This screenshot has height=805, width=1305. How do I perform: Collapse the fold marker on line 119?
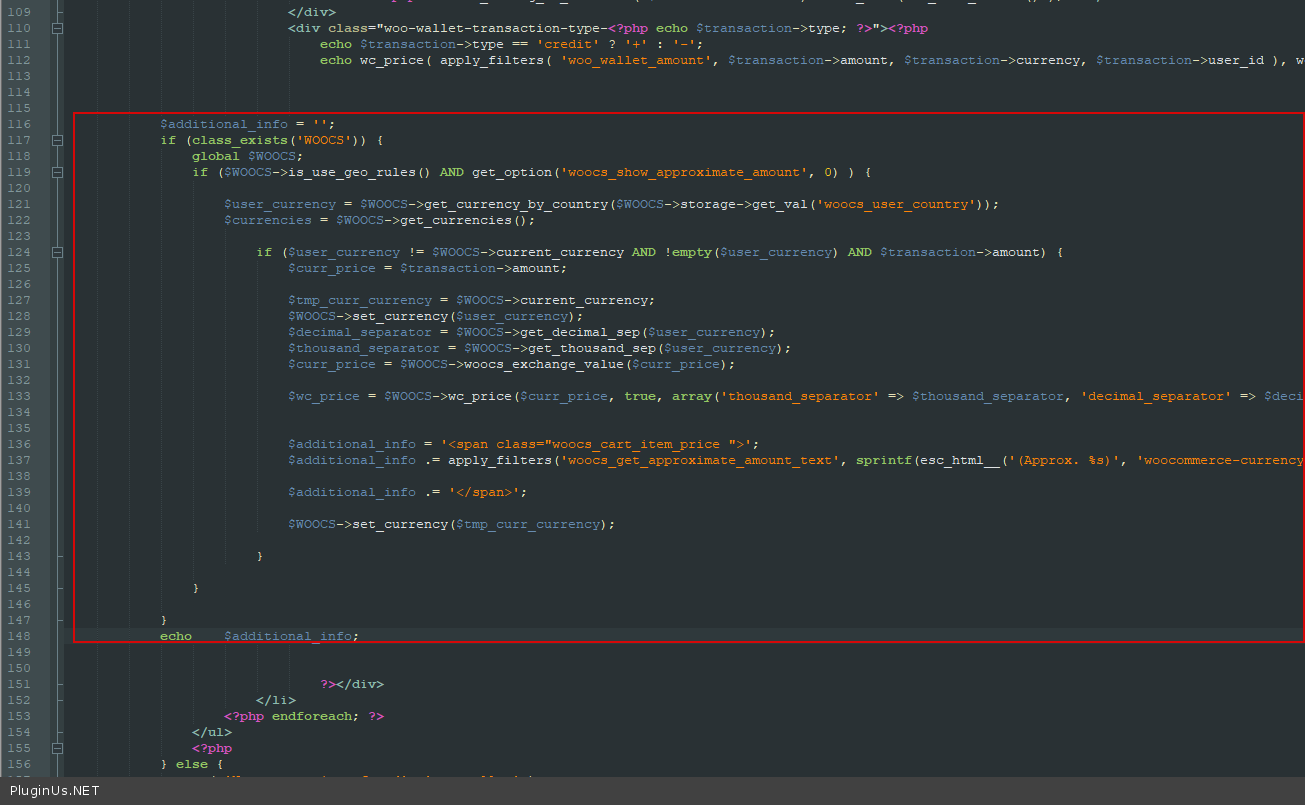coord(57,172)
